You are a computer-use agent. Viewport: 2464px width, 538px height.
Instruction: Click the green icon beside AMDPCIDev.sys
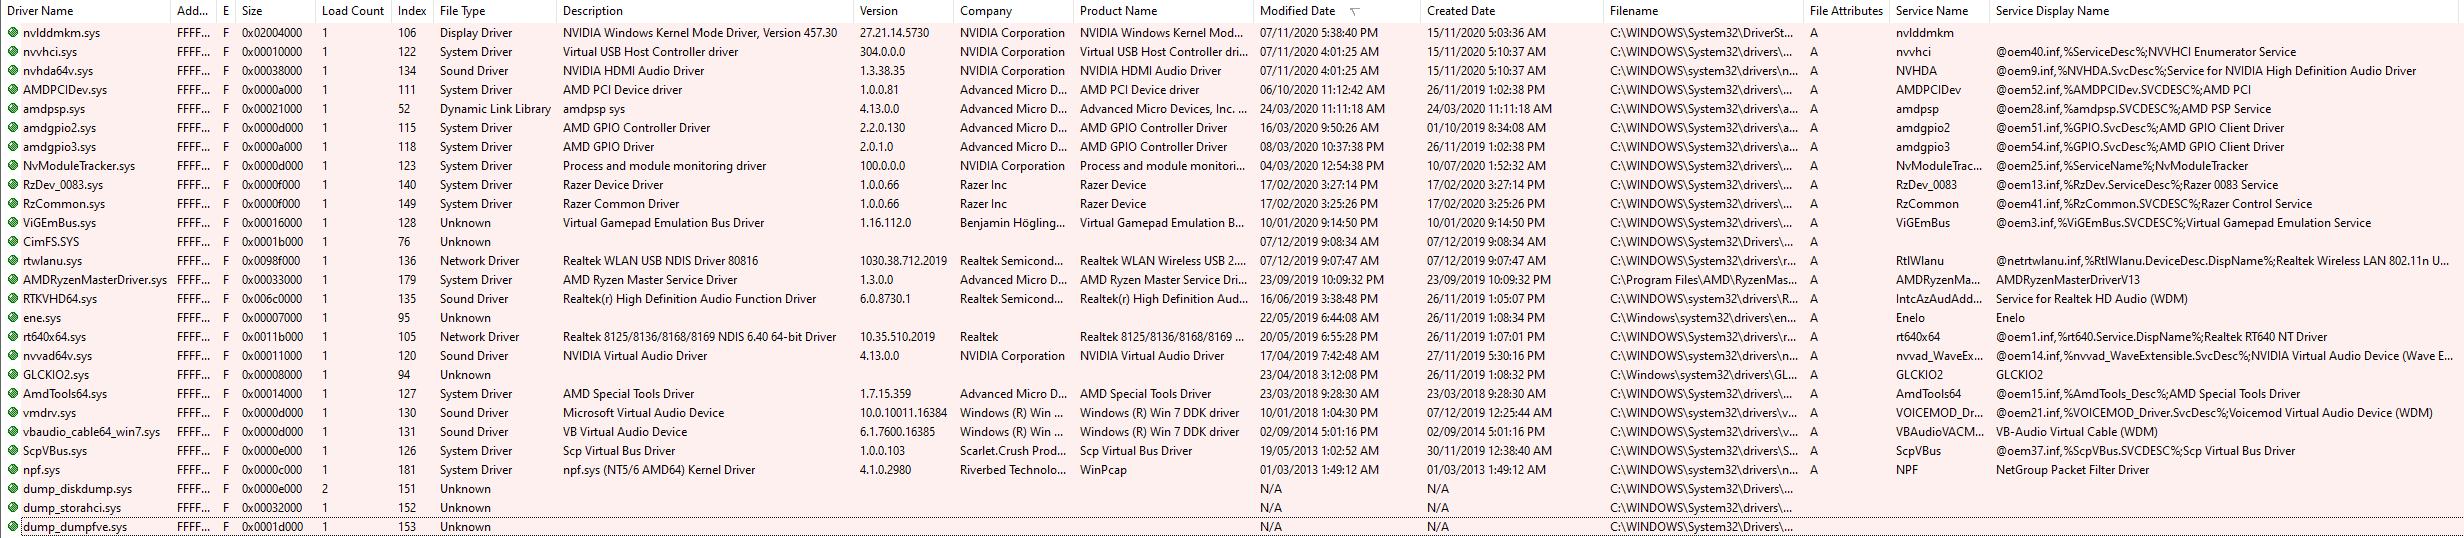[13, 89]
